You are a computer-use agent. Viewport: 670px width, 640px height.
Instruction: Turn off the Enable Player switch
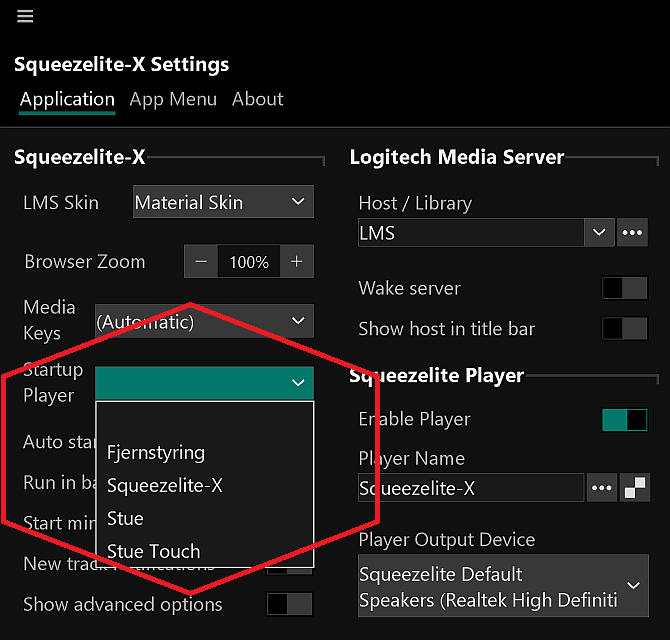coord(624,420)
